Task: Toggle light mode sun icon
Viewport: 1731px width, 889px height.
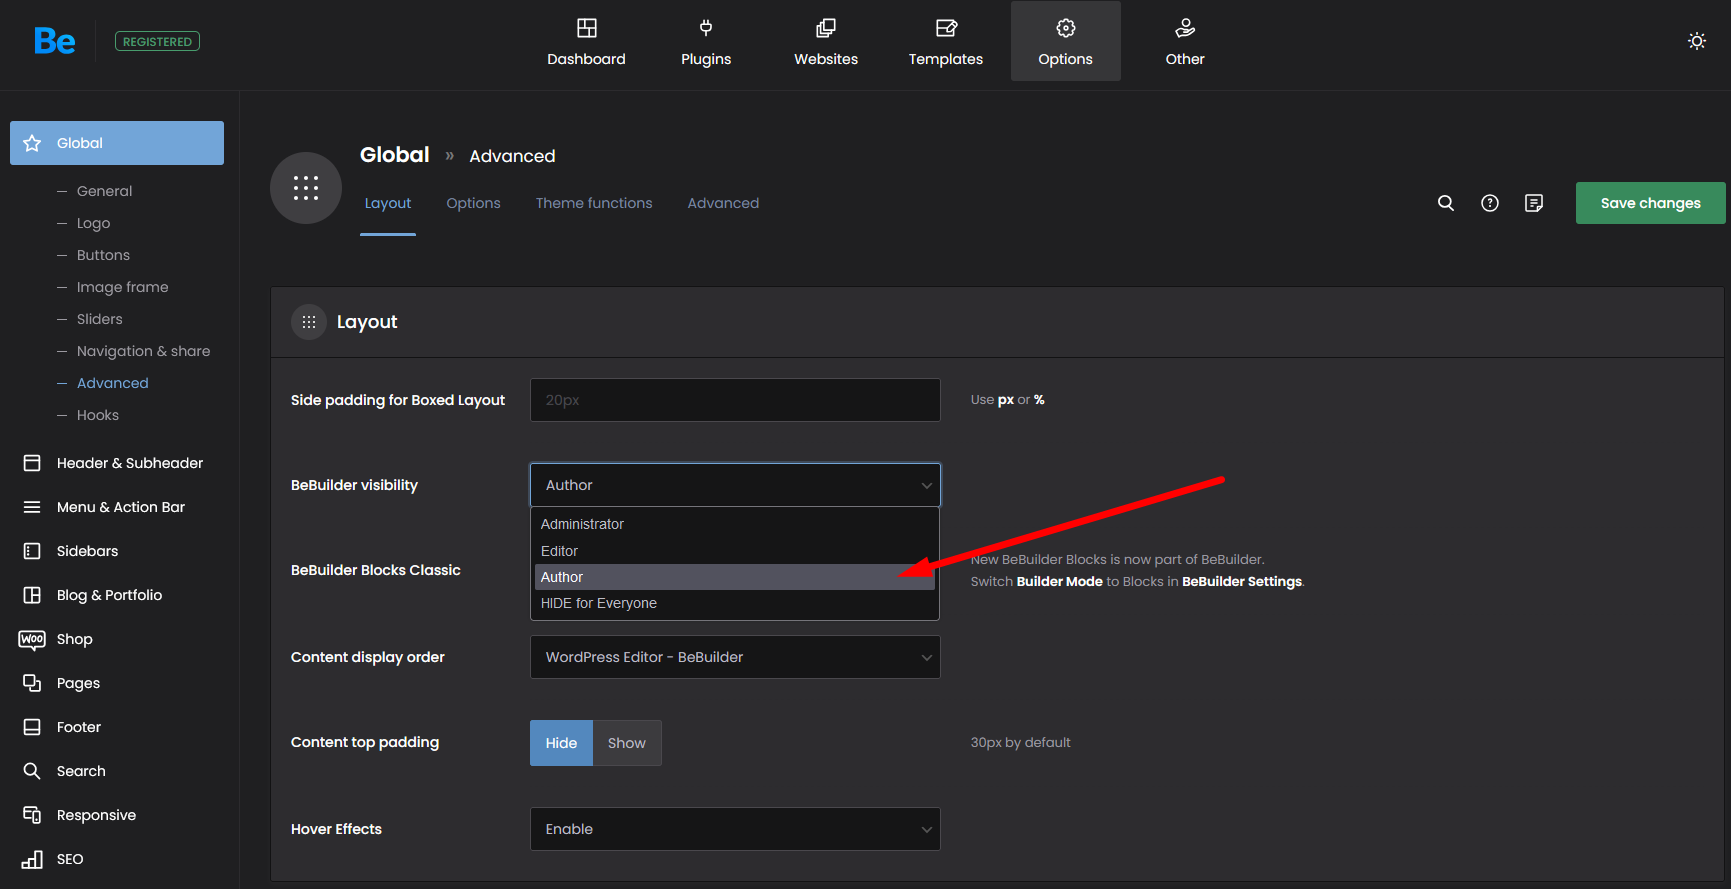Action: (1697, 41)
